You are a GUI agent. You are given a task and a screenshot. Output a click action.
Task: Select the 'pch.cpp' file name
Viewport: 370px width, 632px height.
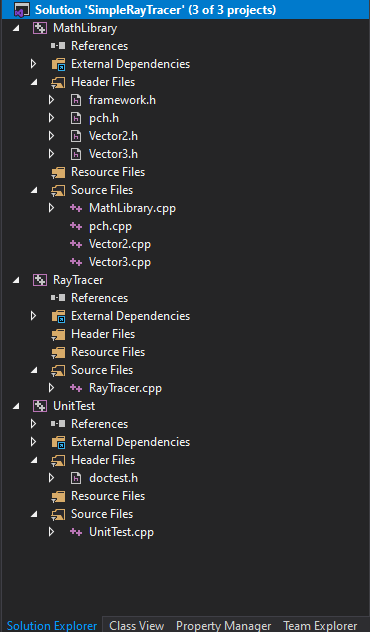pyautogui.click(x=110, y=226)
